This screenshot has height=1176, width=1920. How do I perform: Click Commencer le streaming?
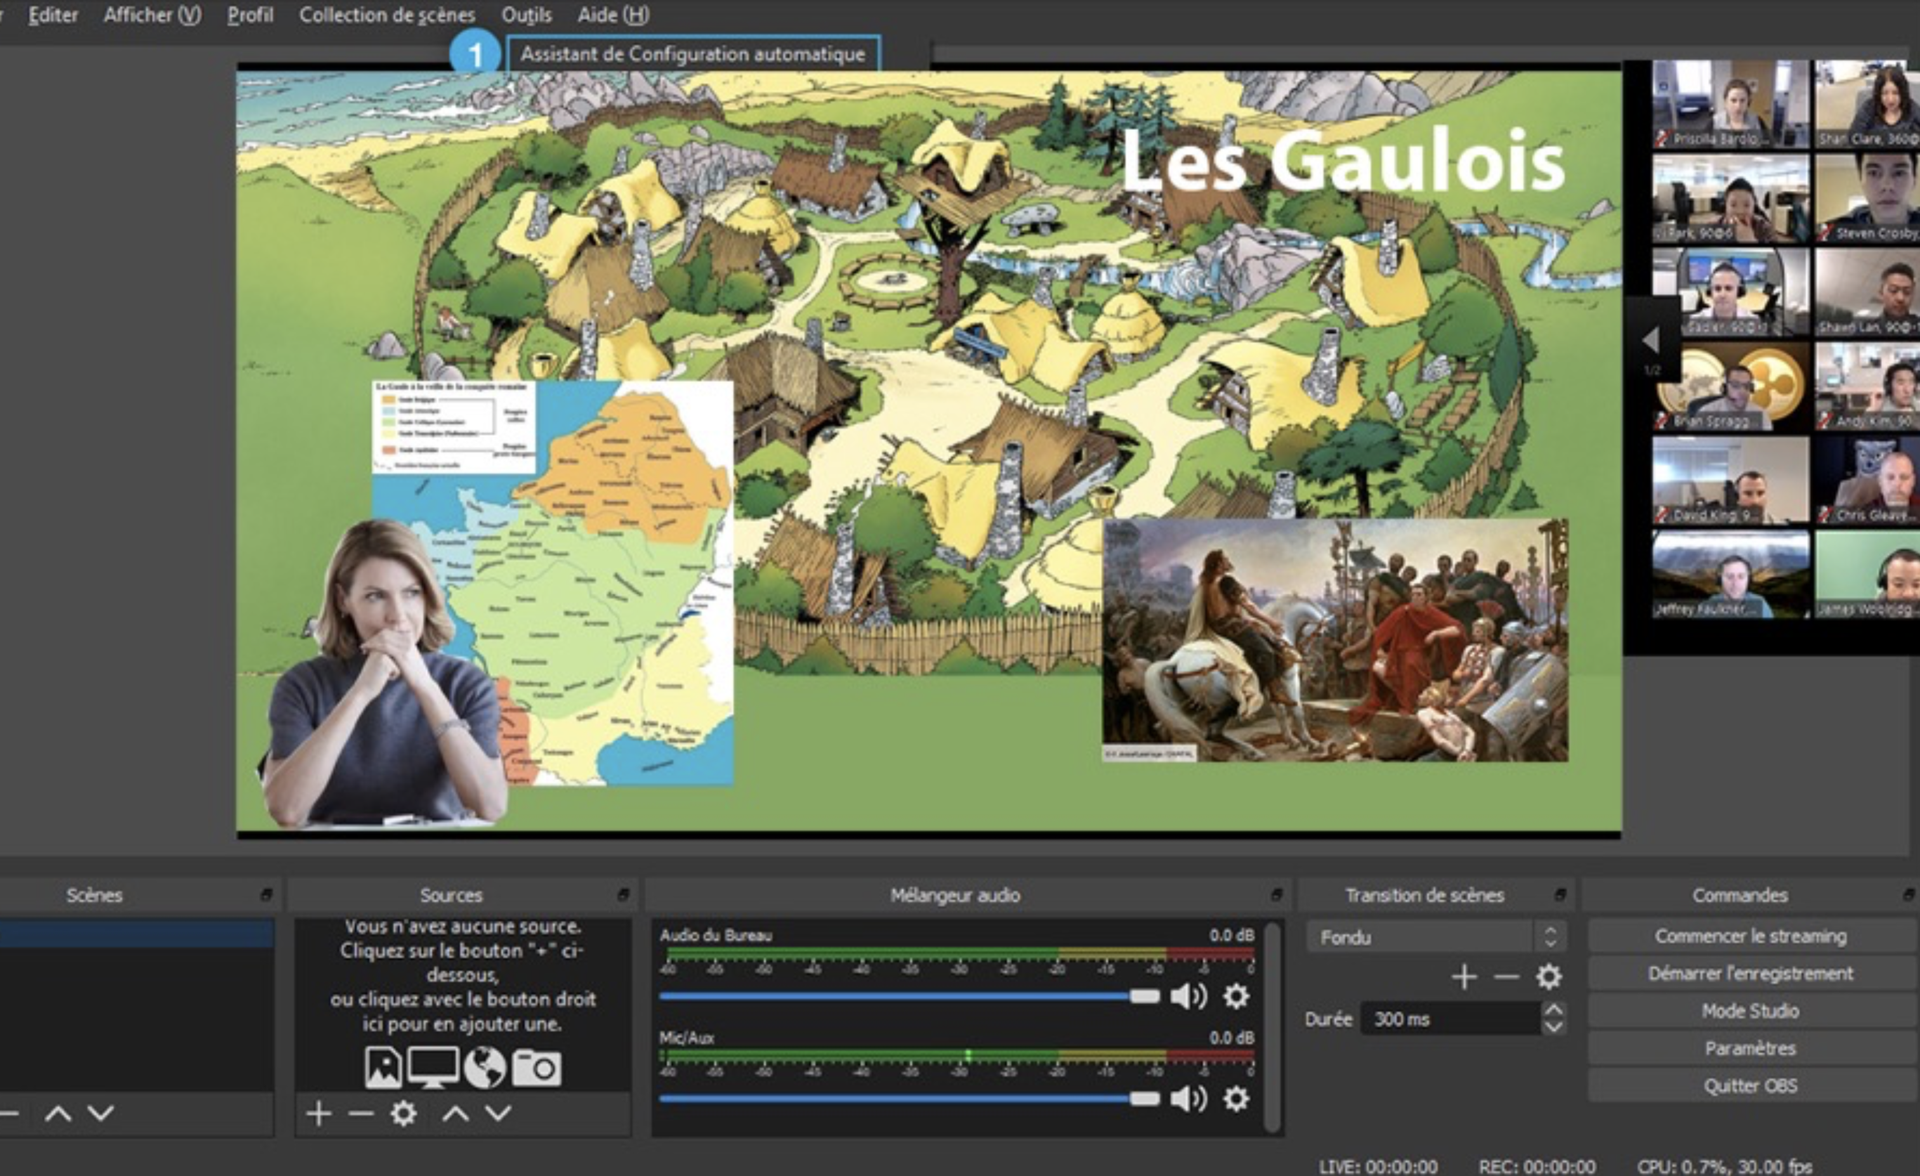pyautogui.click(x=1750, y=936)
